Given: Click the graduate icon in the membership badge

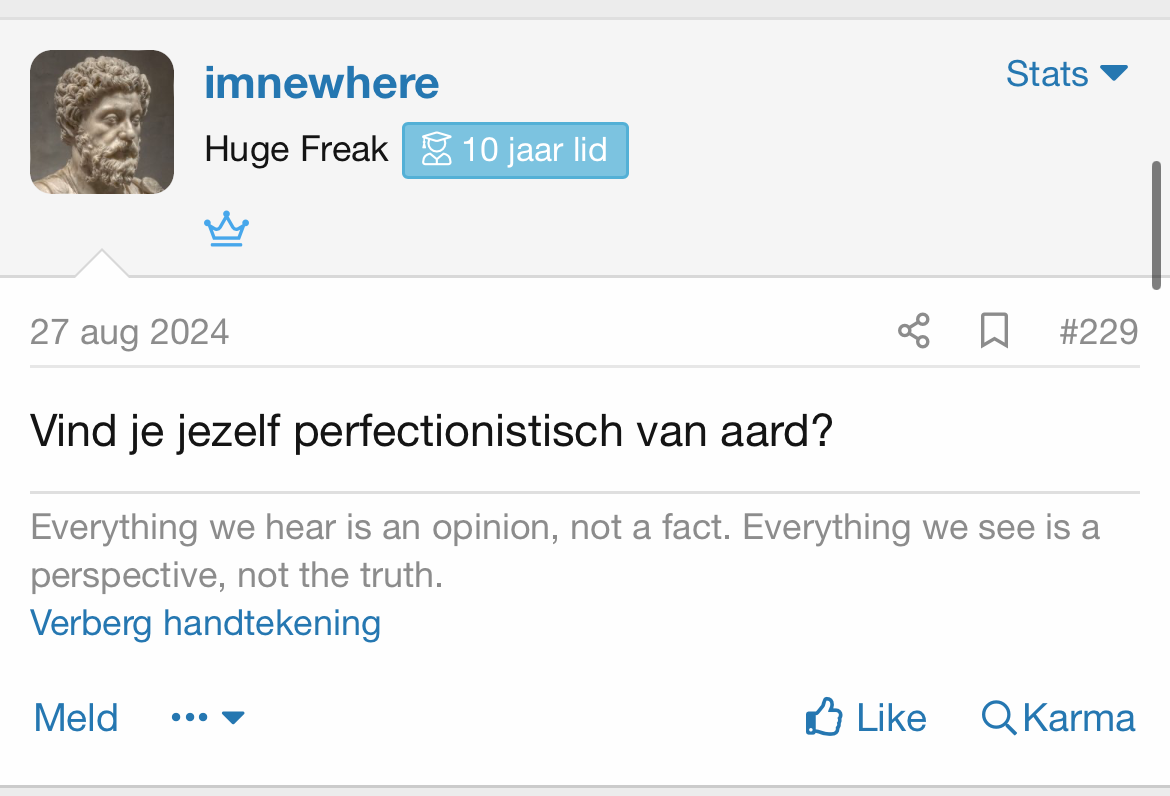Looking at the screenshot, I should (436, 151).
